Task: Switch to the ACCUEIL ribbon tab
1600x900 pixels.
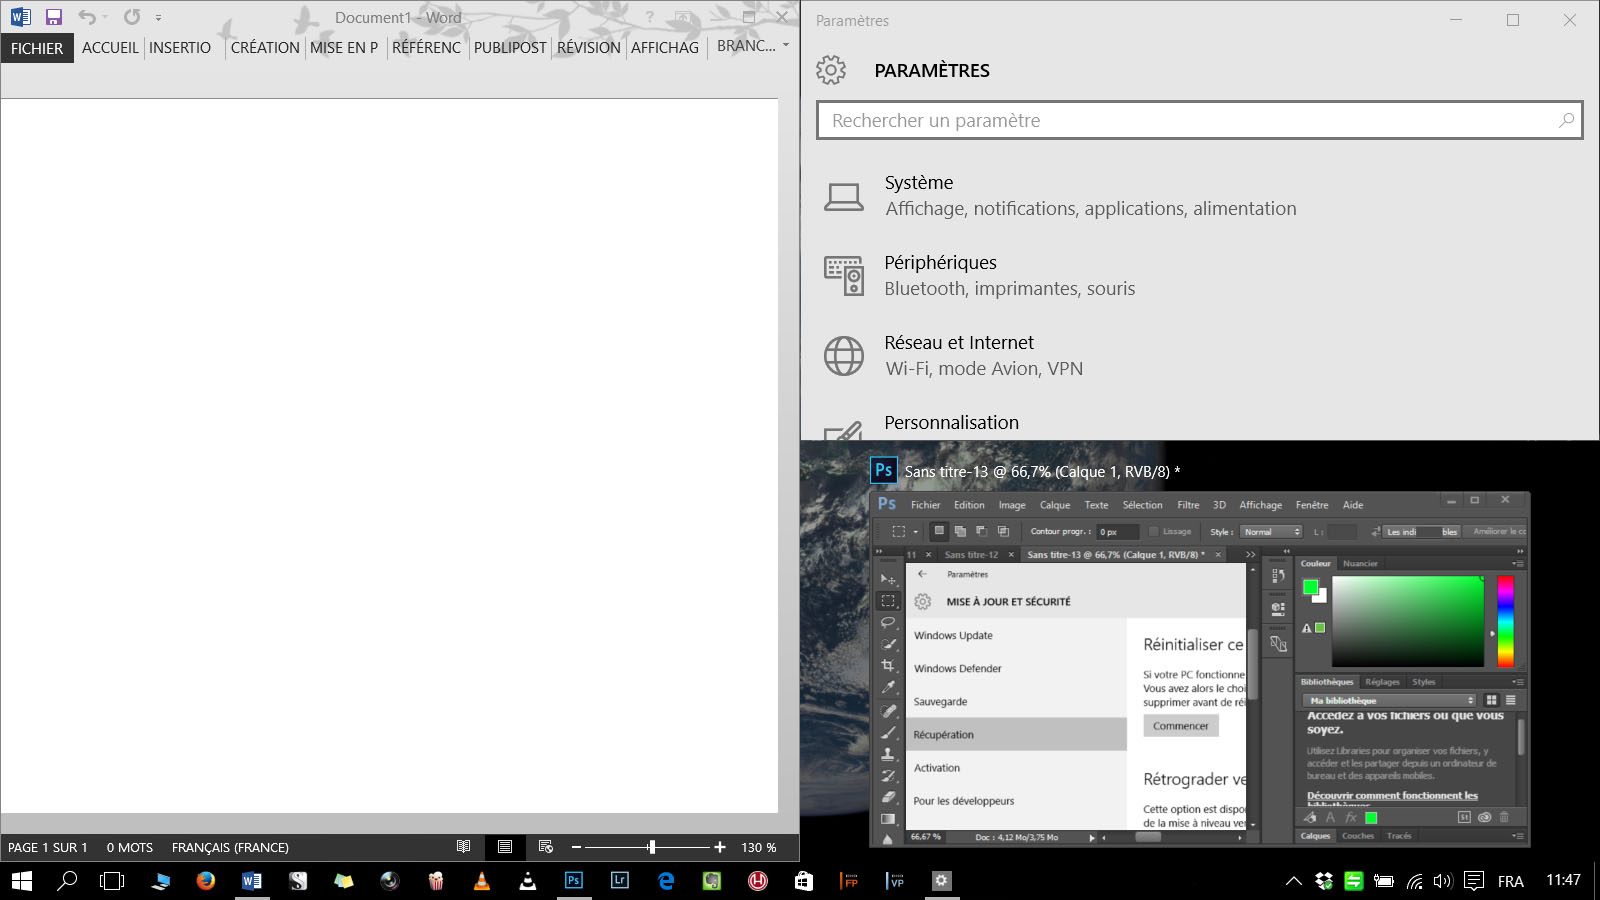Action: [110, 48]
